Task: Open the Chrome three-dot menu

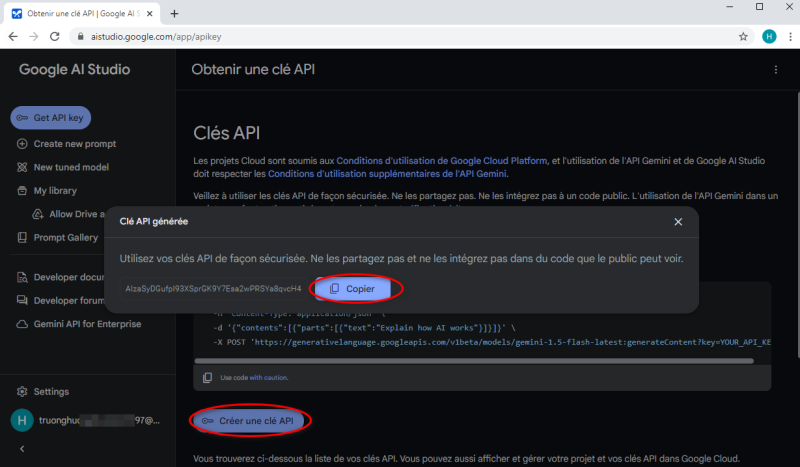Action: pyautogui.click(x=790, y=37)
